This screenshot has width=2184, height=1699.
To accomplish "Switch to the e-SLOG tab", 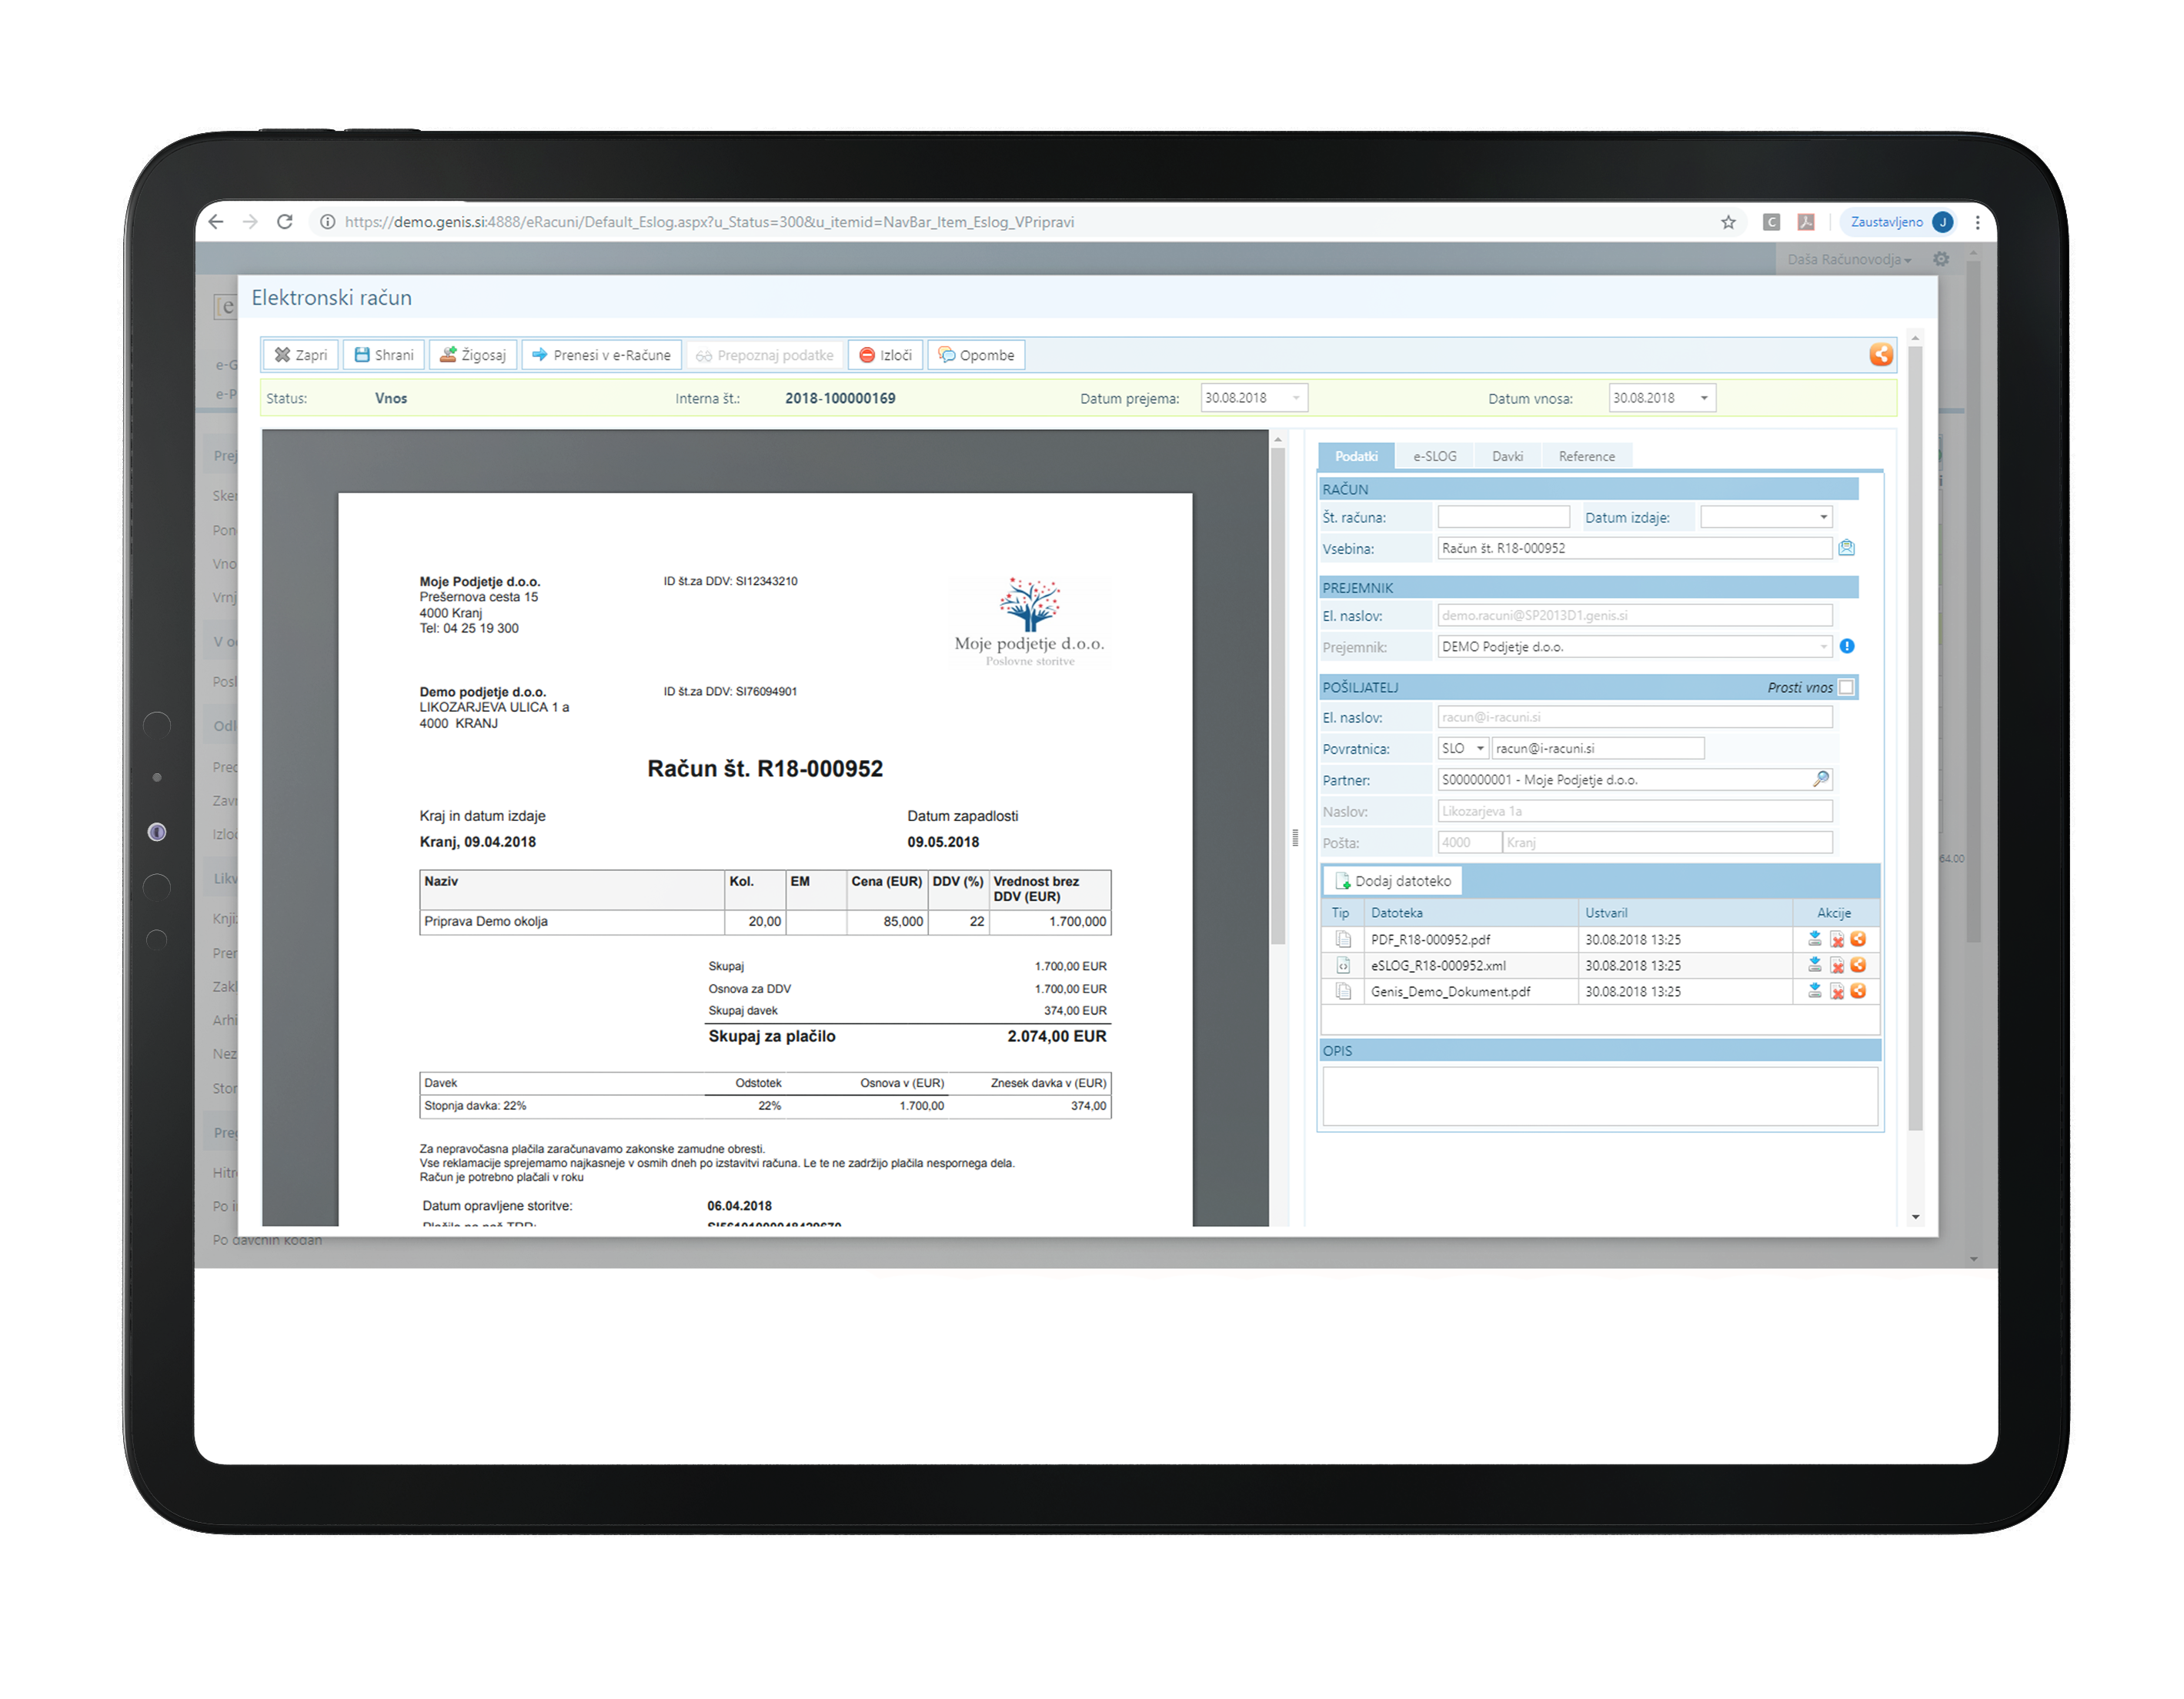I will coord(1434,456).
